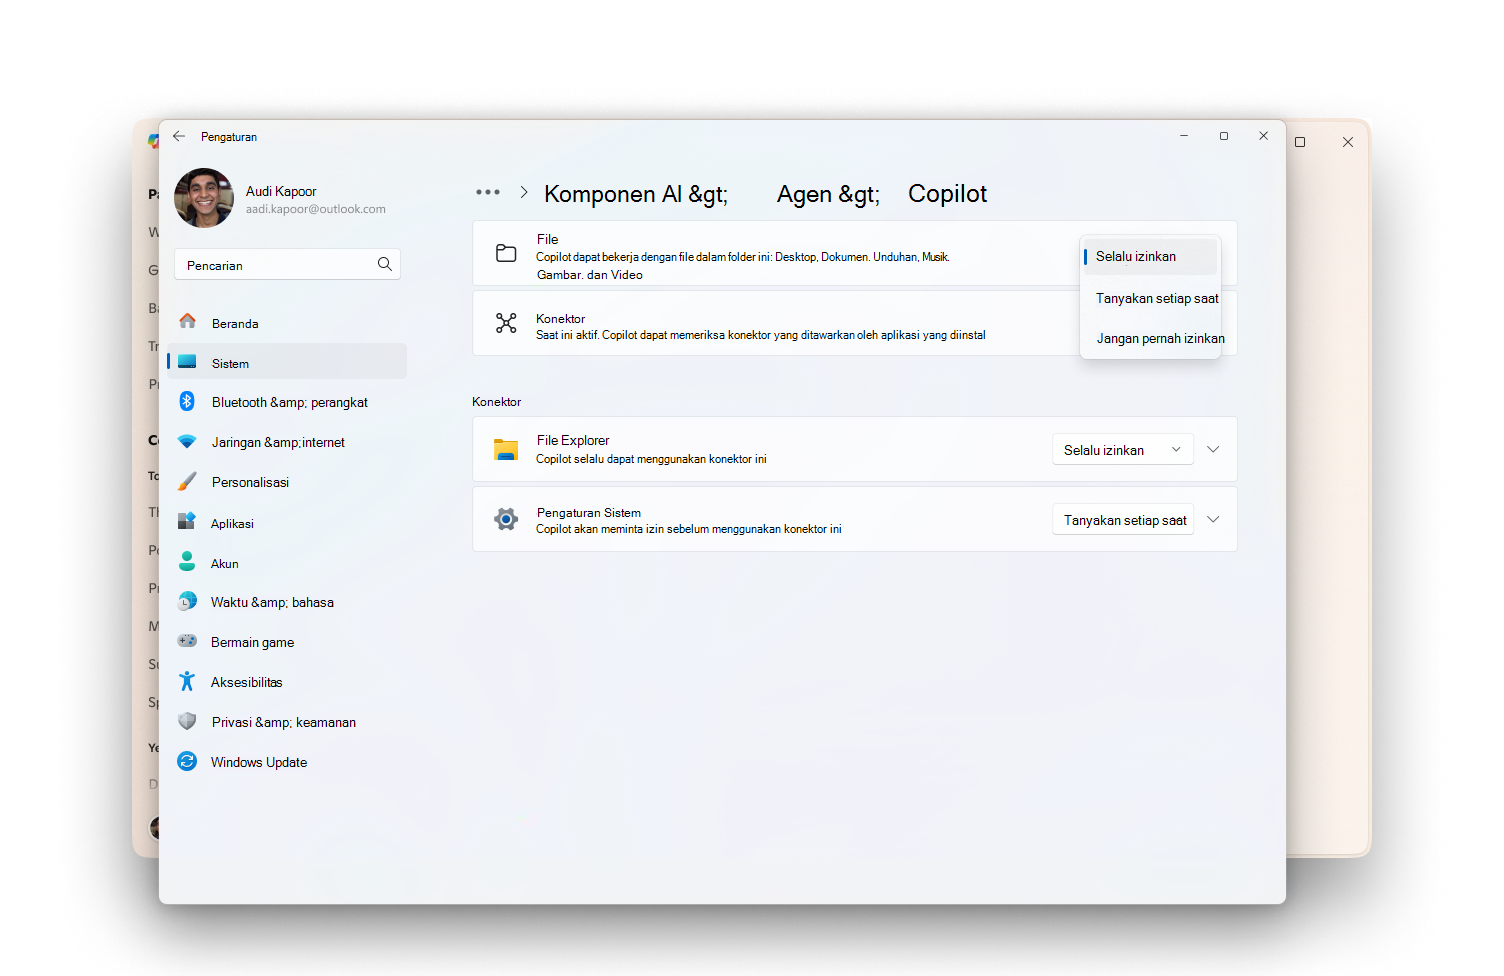Open Jaringan & internet settings

click(287, 442)
